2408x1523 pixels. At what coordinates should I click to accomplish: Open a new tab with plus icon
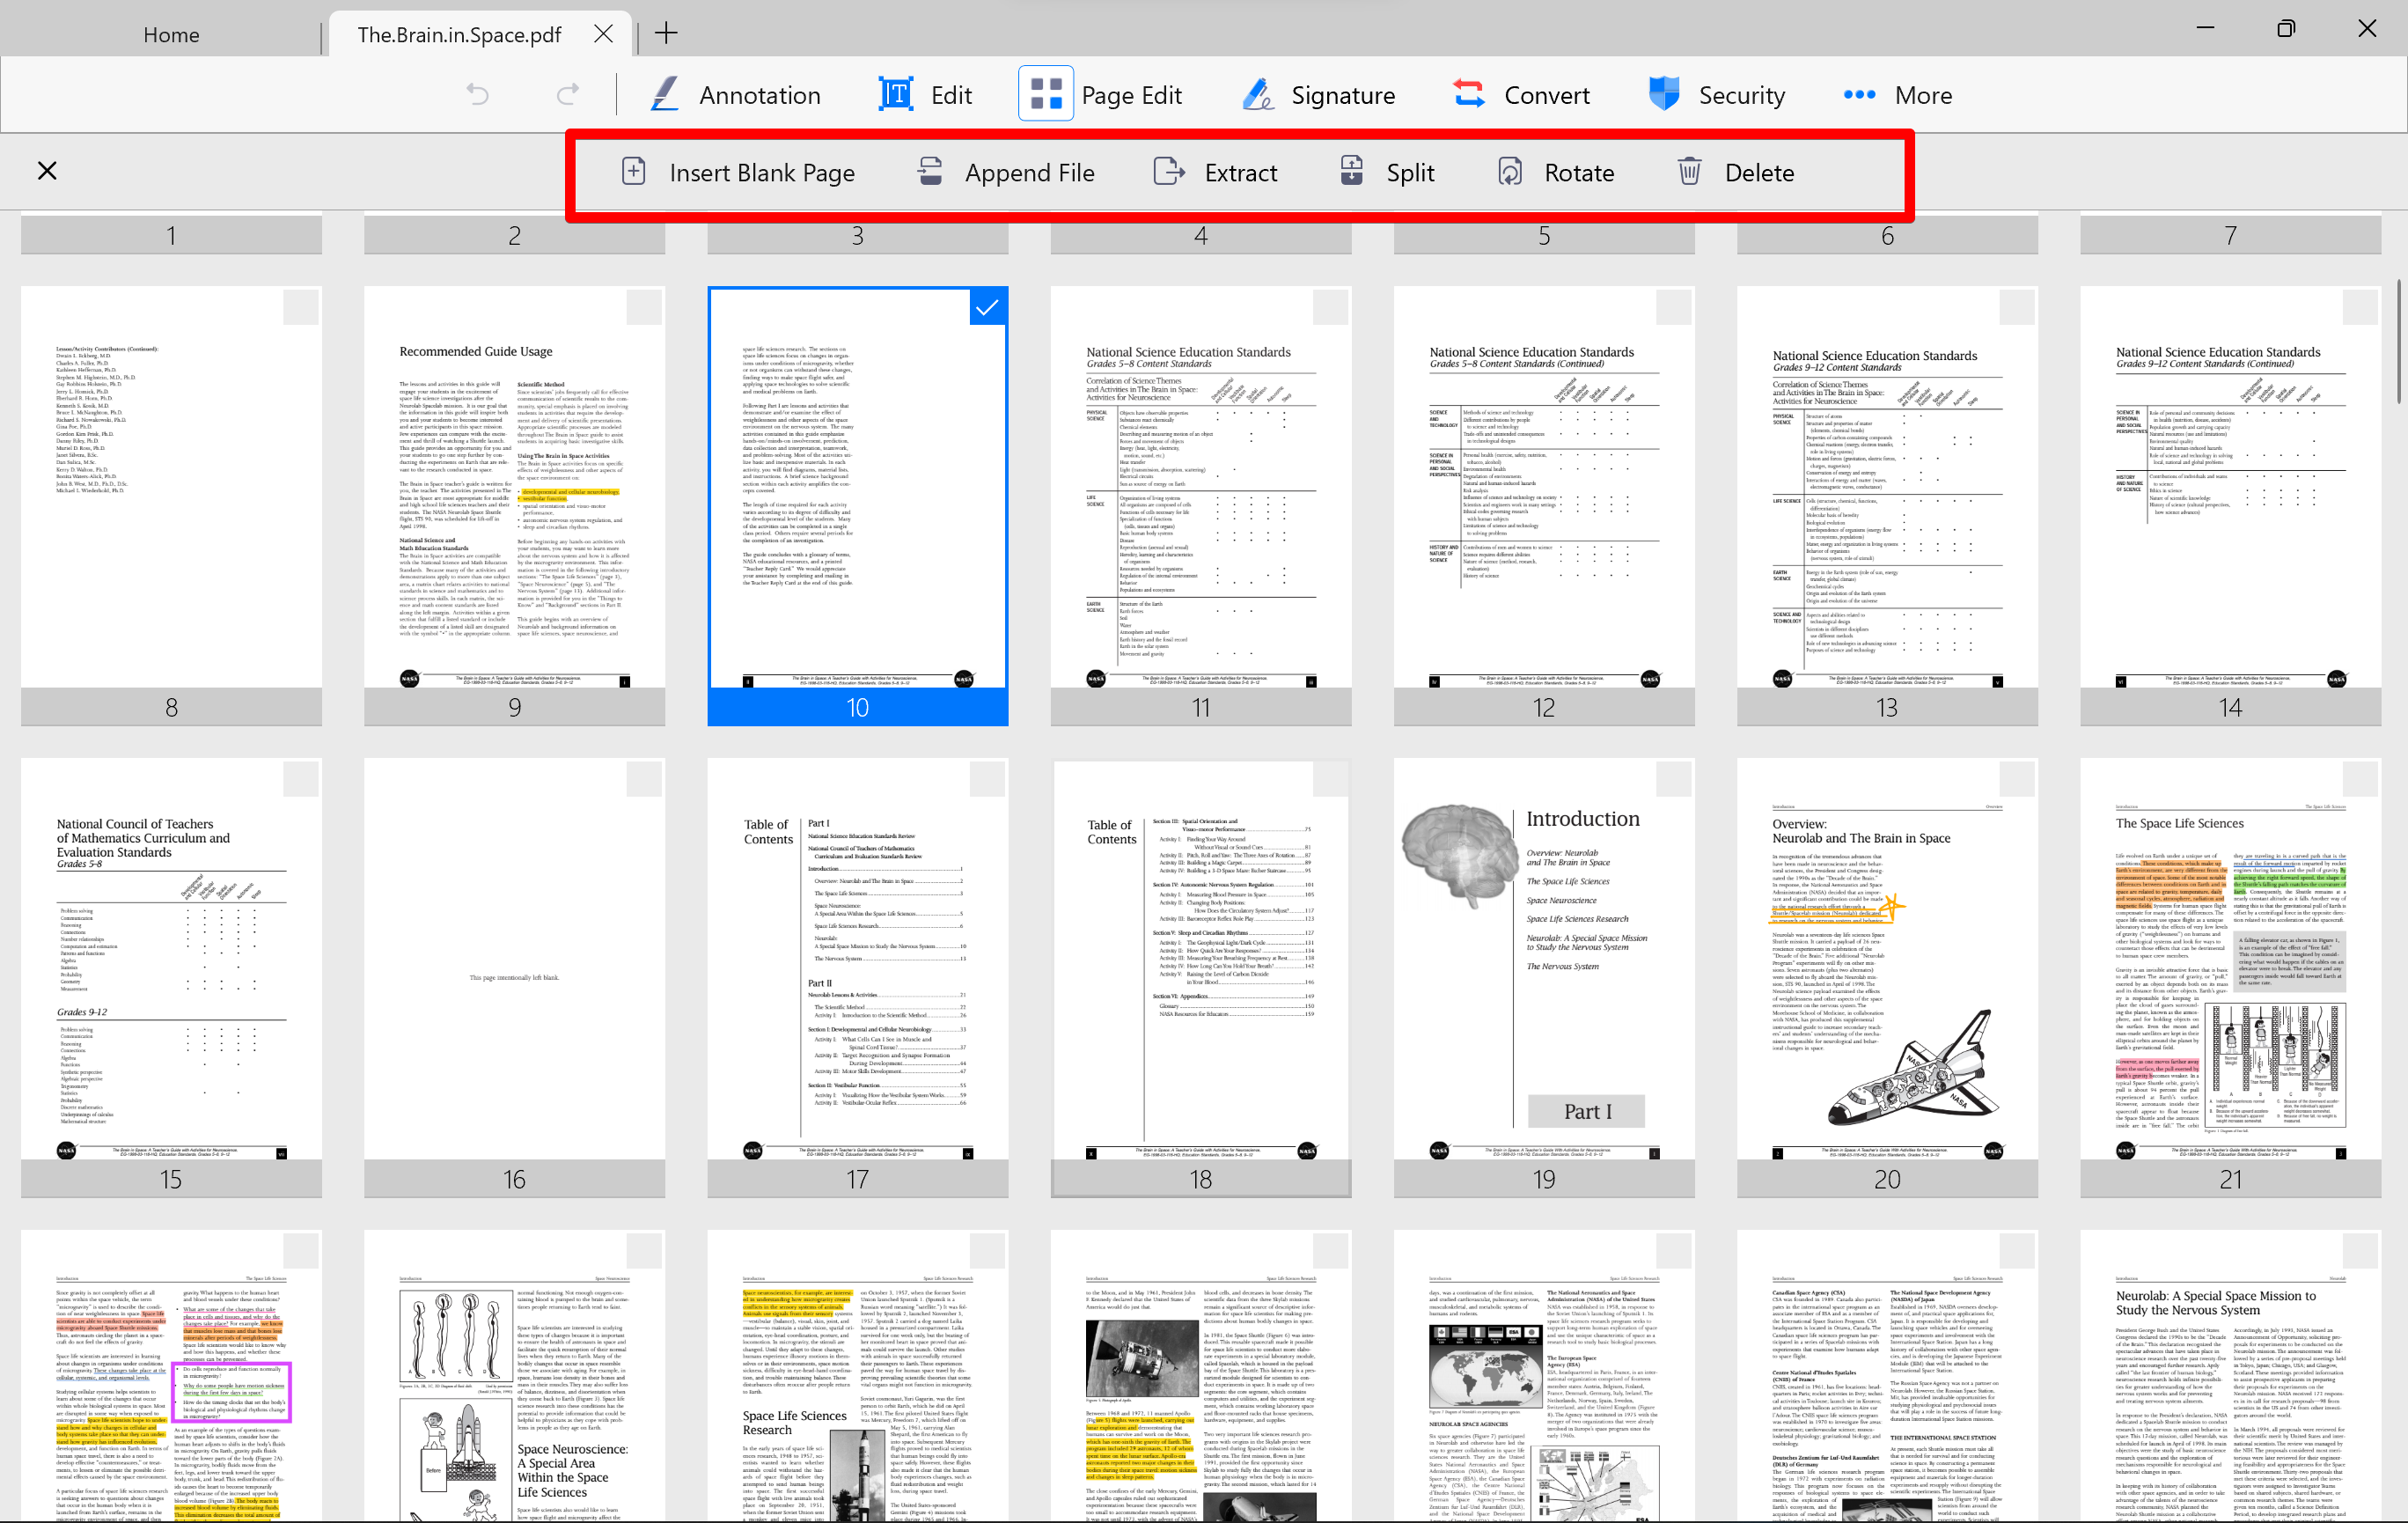point(666,33)
